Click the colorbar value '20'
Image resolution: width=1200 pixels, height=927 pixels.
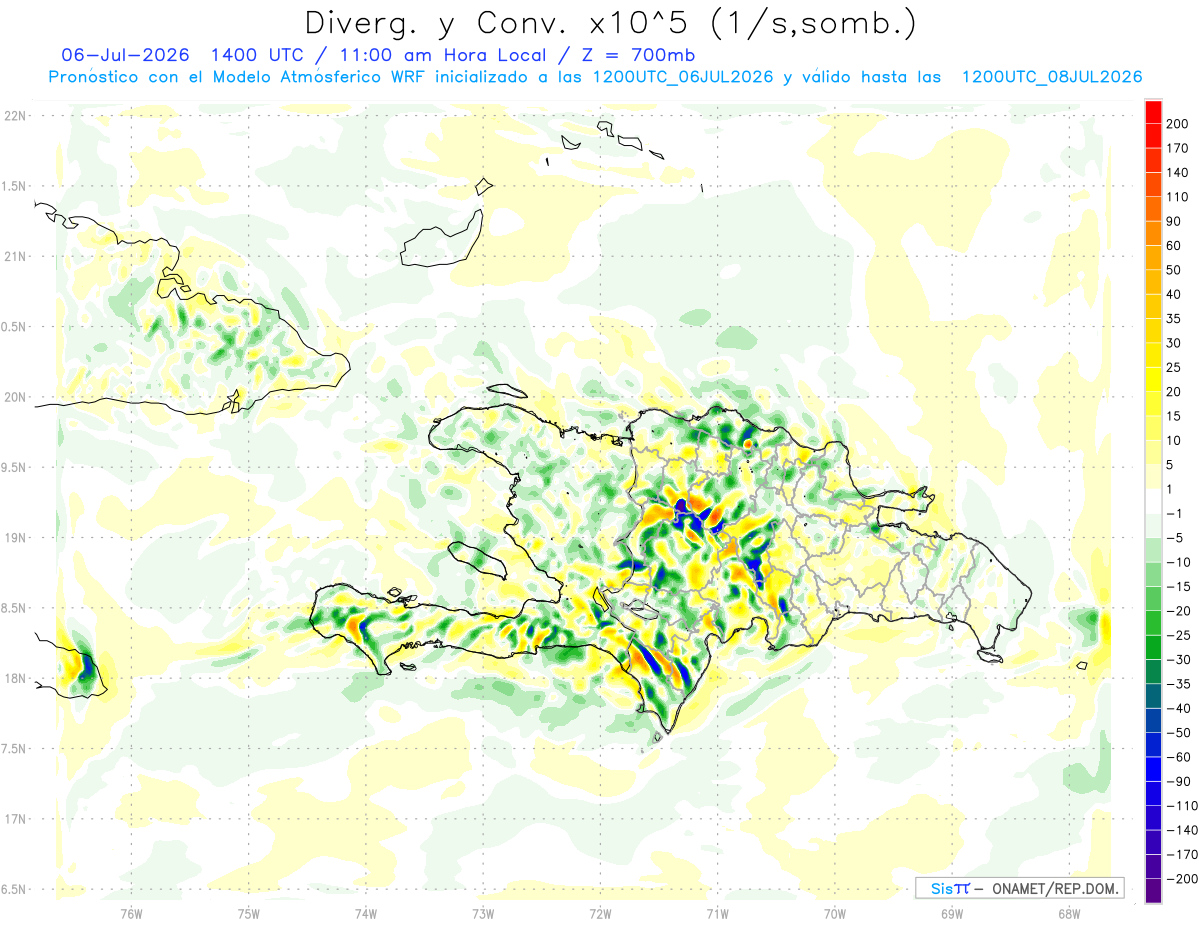pyautogui.click(x=1174, y=392)
